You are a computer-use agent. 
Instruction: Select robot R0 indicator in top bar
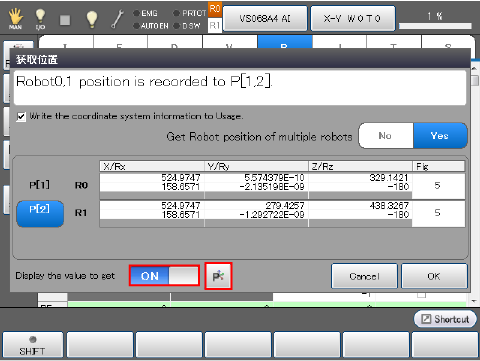pos(215,9)
